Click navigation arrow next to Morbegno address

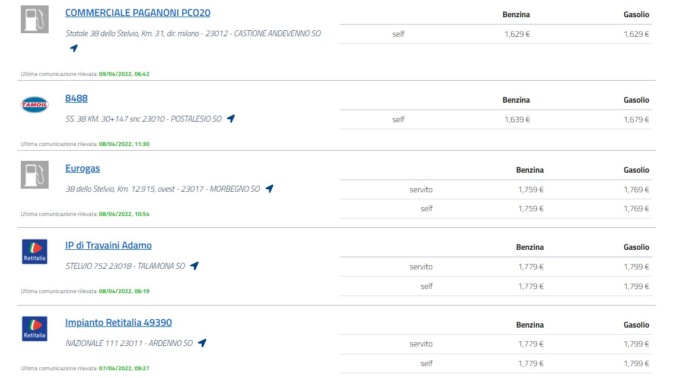coord(269,189)
